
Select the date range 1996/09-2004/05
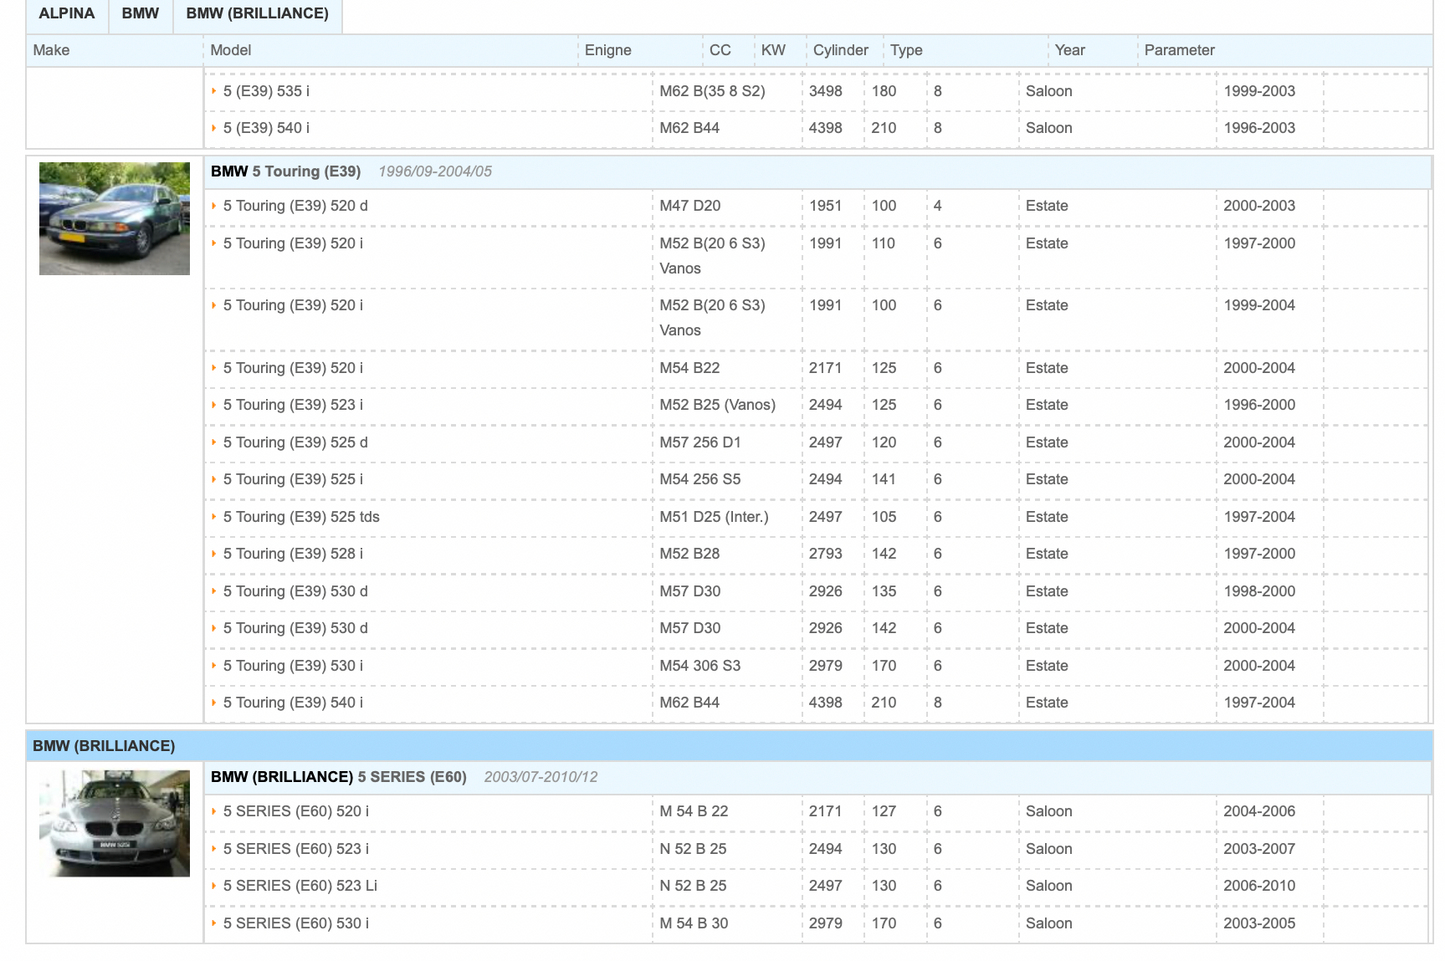[435, 172]
